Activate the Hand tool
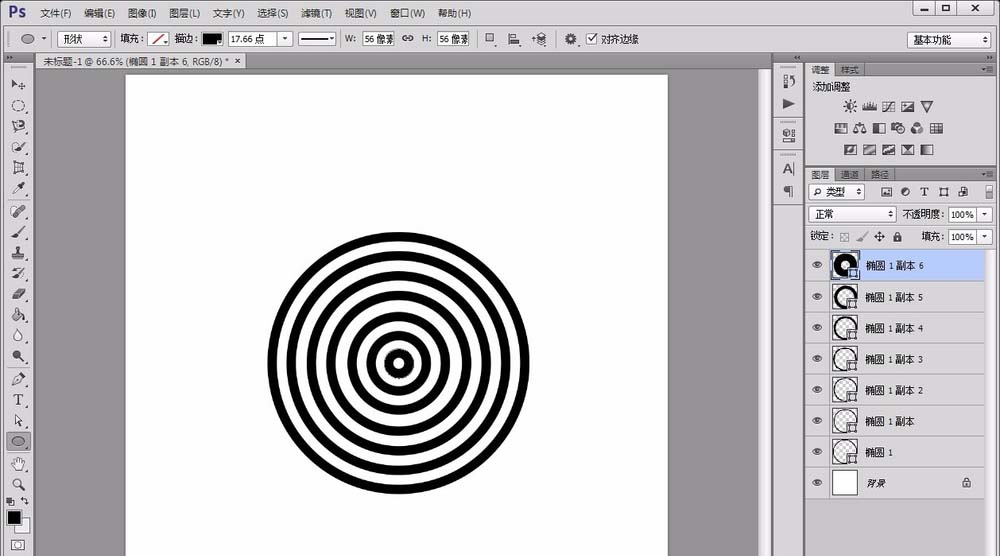This screenshot has width=1000, height=556. (18, 464)
